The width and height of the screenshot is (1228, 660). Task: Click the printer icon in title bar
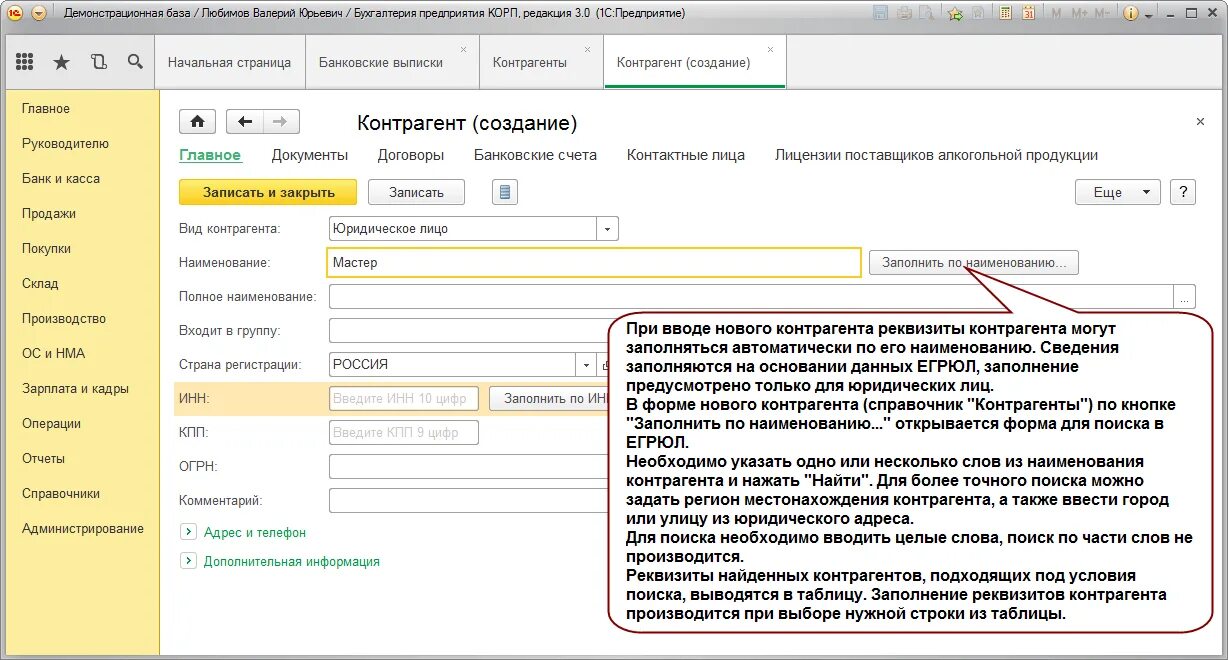tap(905, 14)
